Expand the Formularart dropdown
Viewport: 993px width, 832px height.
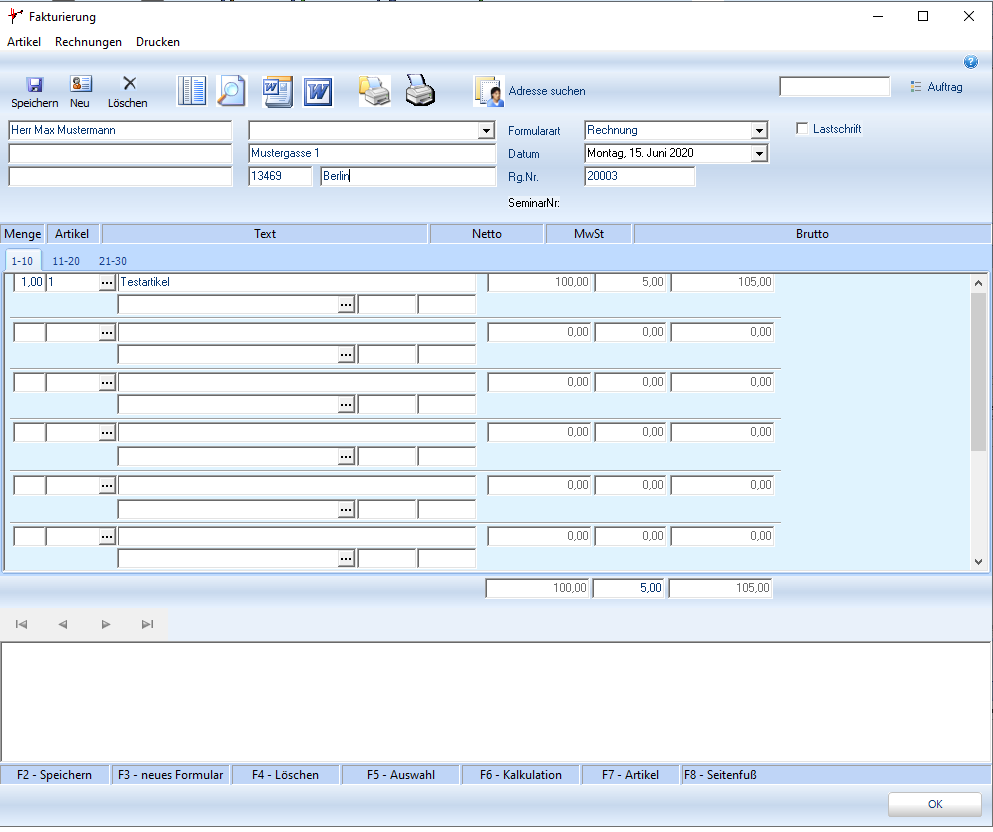[759, 131]
